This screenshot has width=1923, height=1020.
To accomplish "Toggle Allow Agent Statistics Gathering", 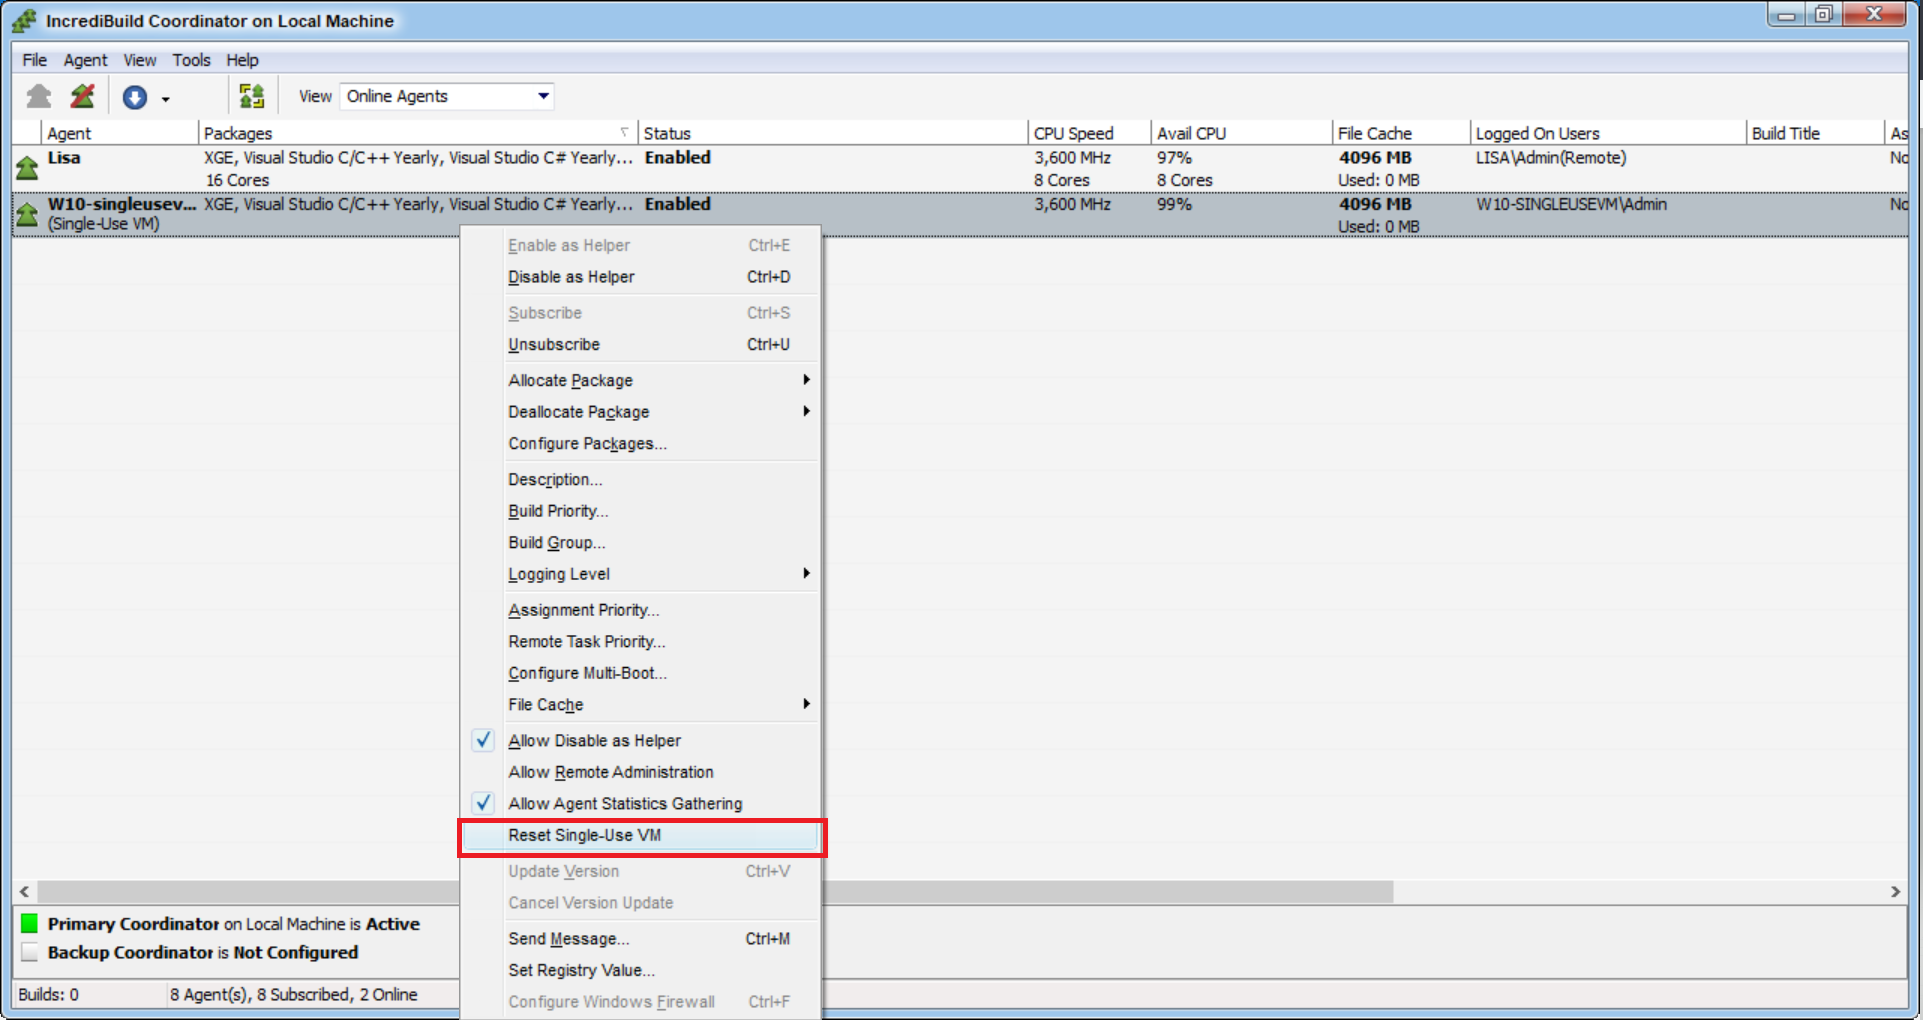I will [x=640, y=803].
